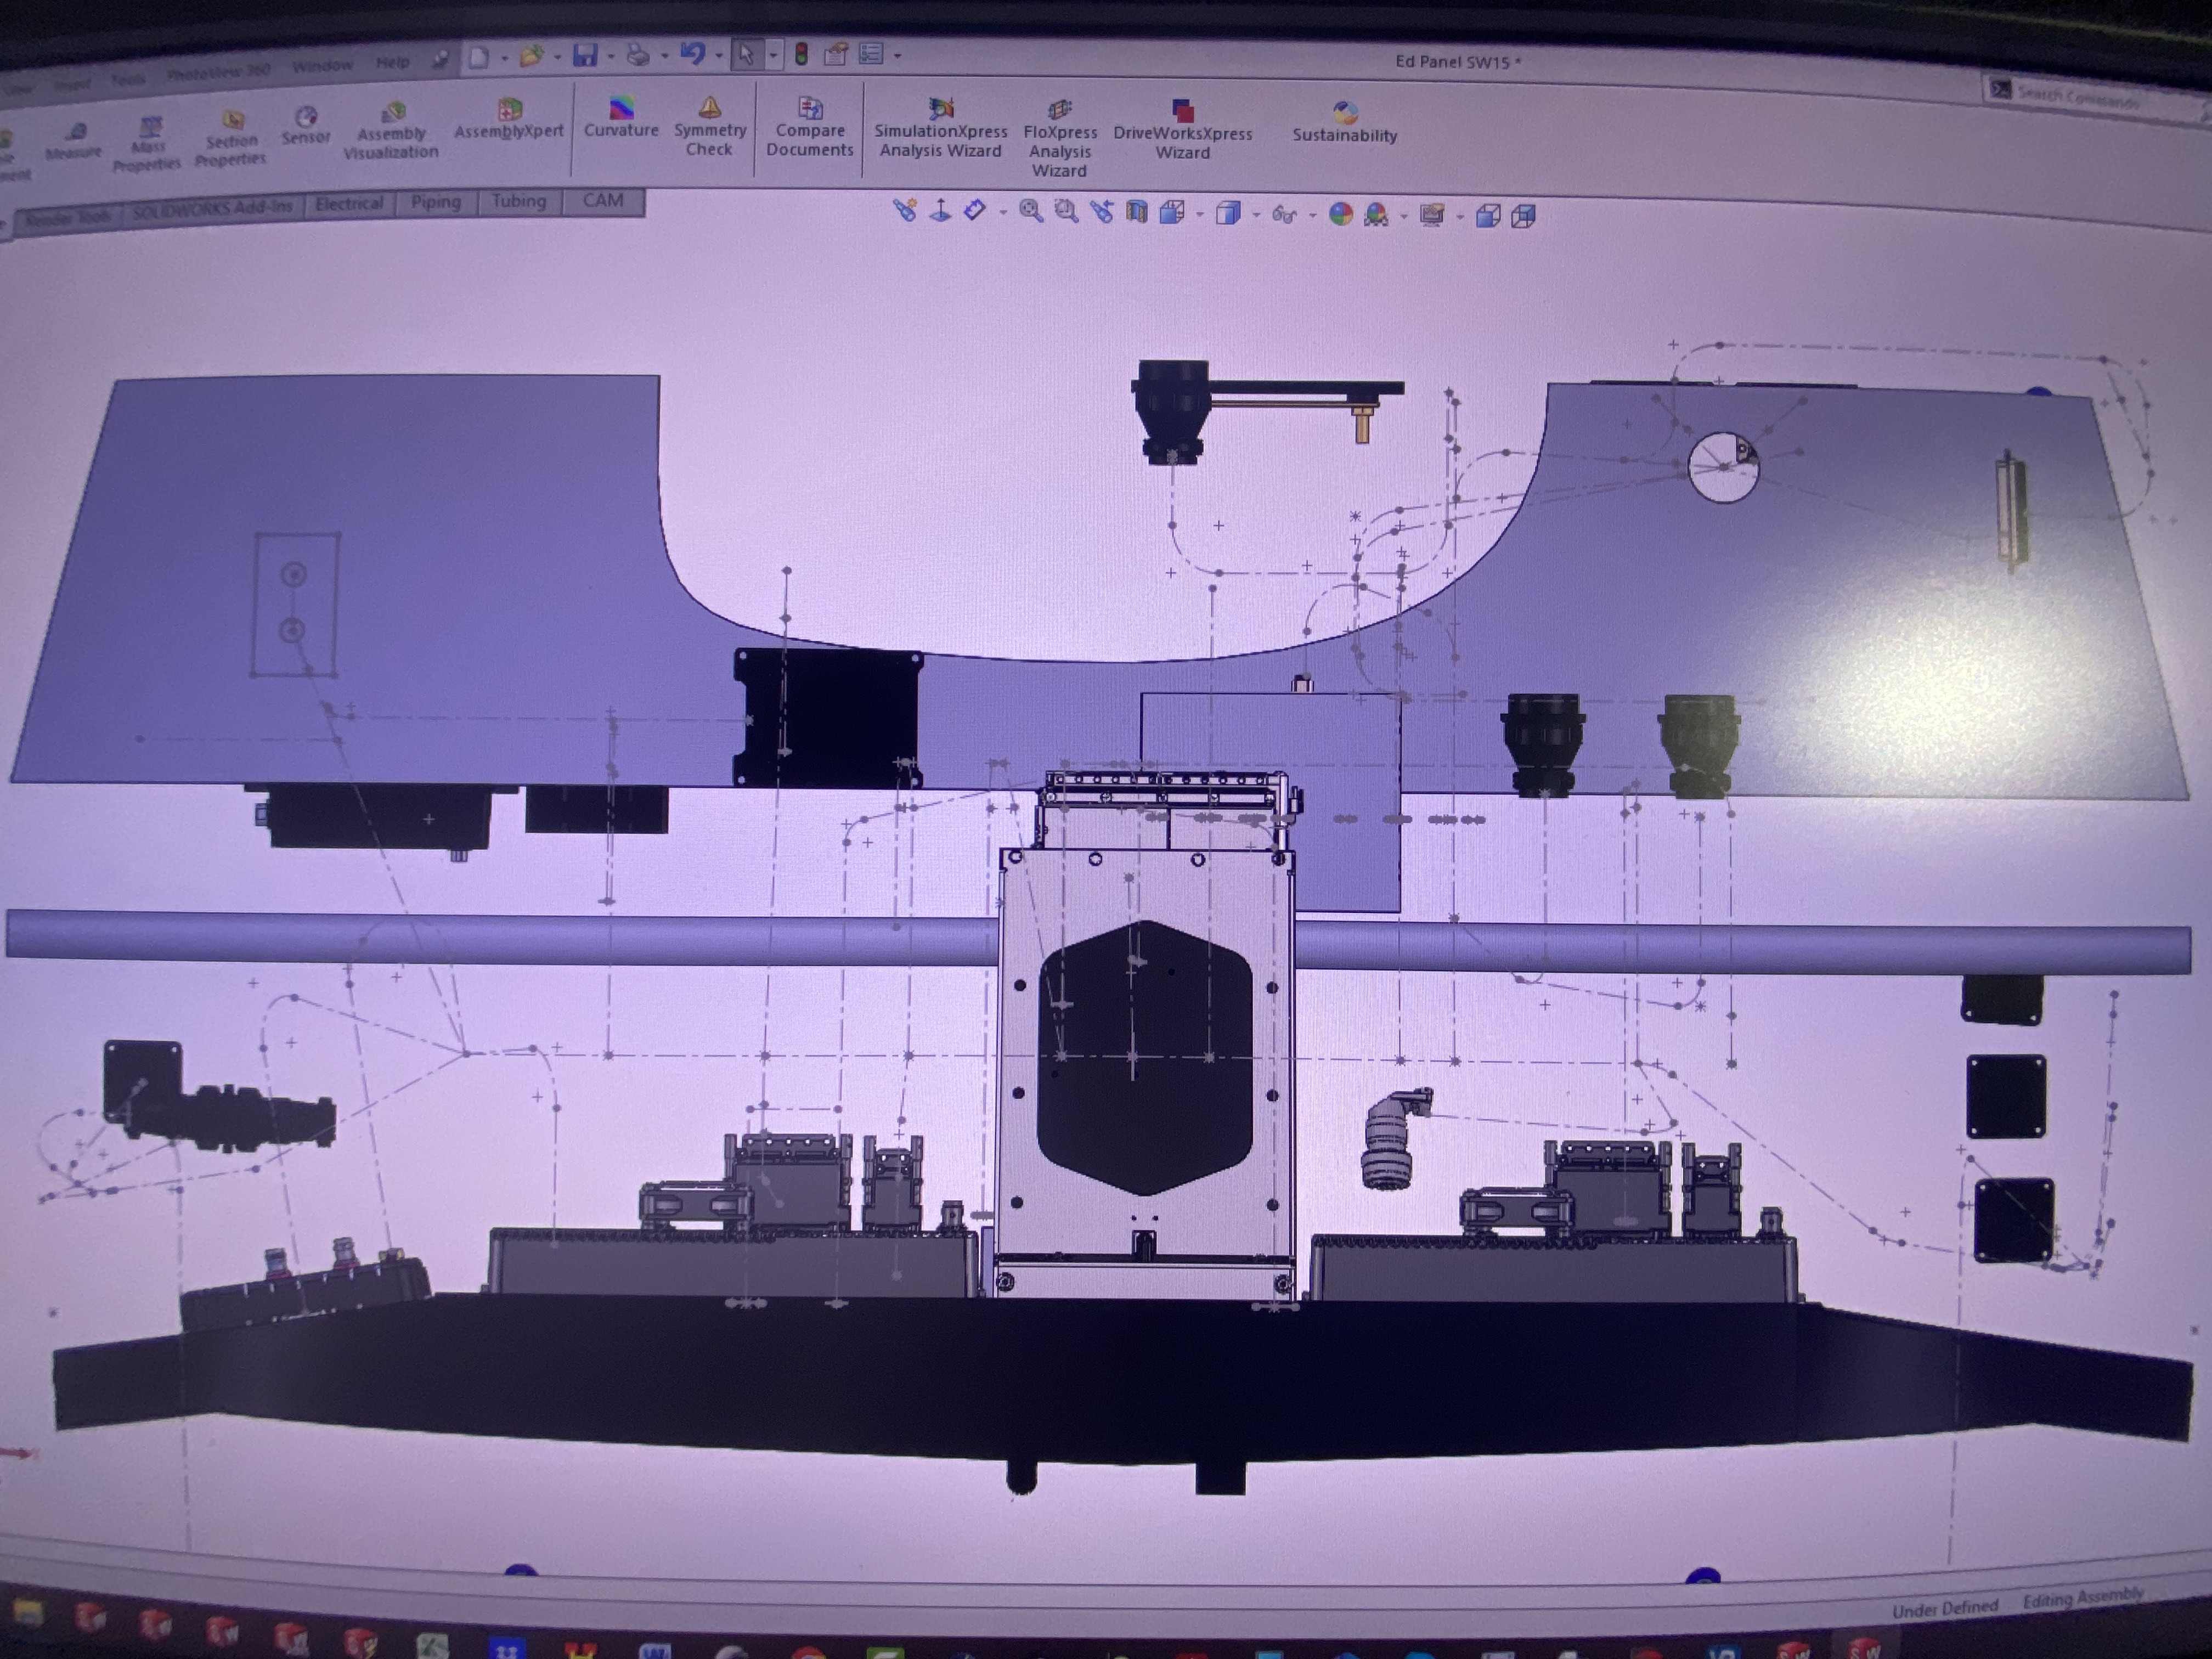This screenshot has height=1659, width=2212.
Task: Click Zoom to Area magnifier icon
Action: tap(1066, 211)
